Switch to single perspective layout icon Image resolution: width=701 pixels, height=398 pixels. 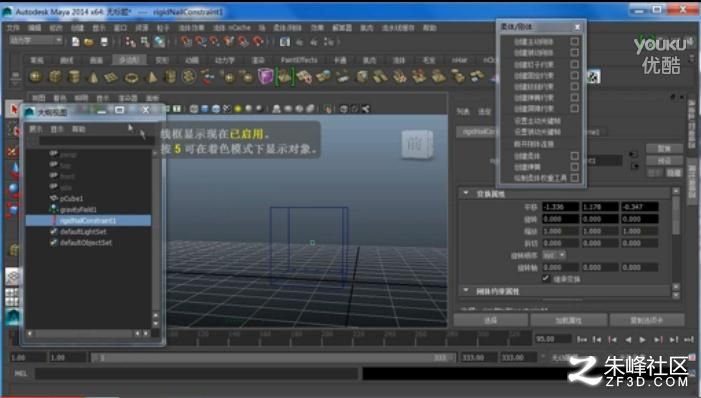click(13, 277)
